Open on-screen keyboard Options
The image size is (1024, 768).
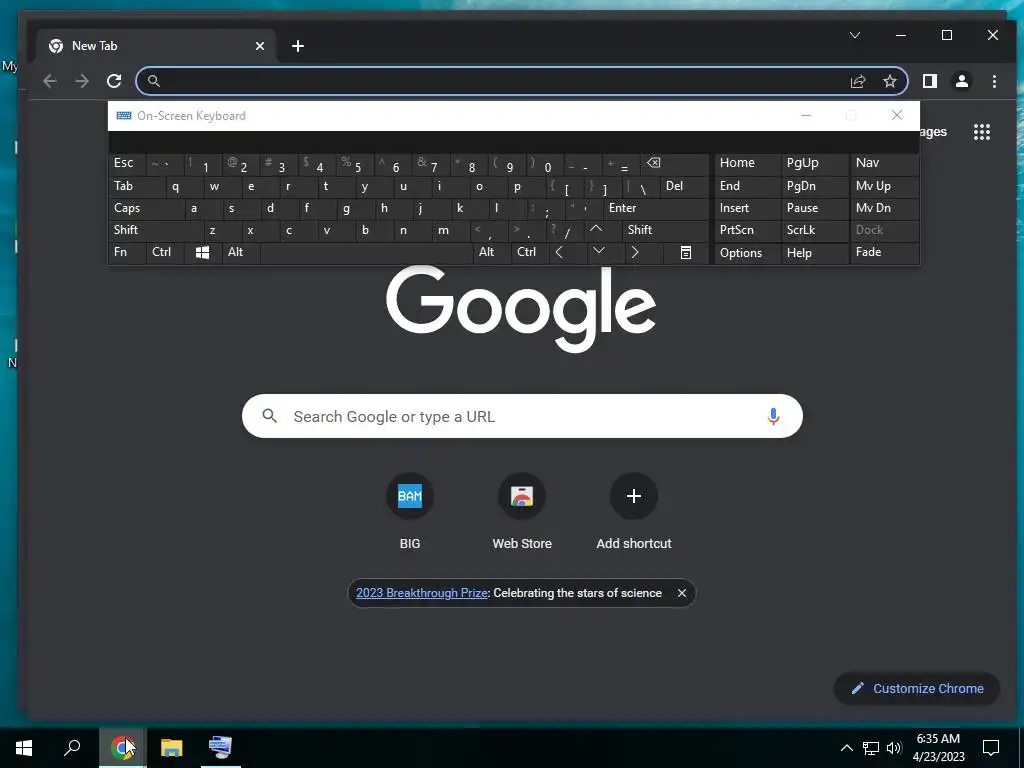point(747,253)
